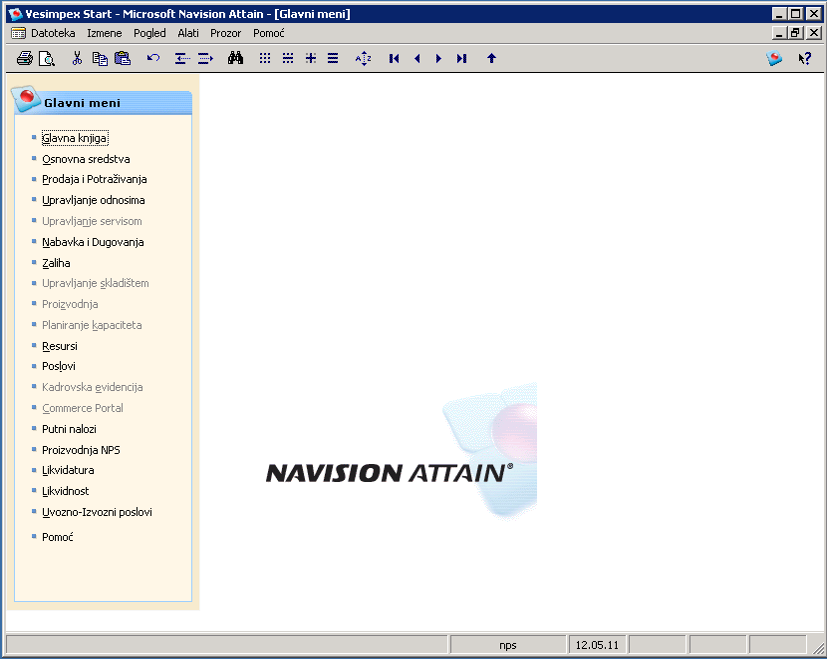The image size is (827, 659).
Task: Click grayed Kadrovska evidencija entry
Action: click(92, 387)
